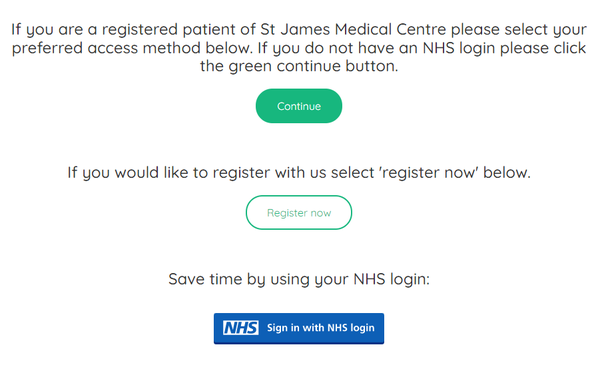600x371 pixels.
Task: Click the 'Save time by using your NHS login:' heading
Action: click(299, 280)
